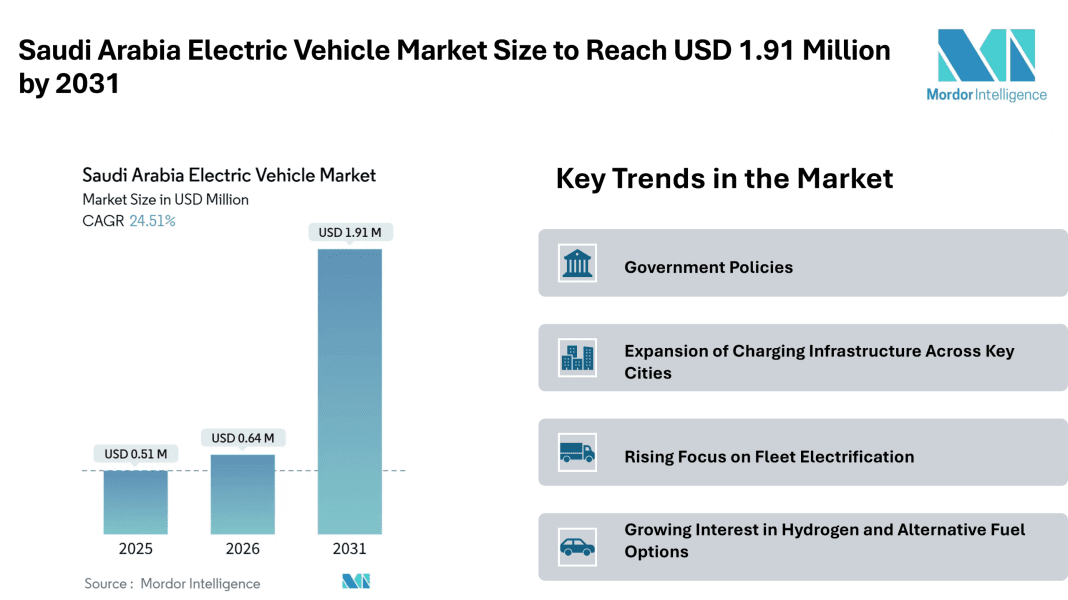Click the Source: Mordor Intelligence text
The image size is (1068, 600).
click(x=172, y=583)
